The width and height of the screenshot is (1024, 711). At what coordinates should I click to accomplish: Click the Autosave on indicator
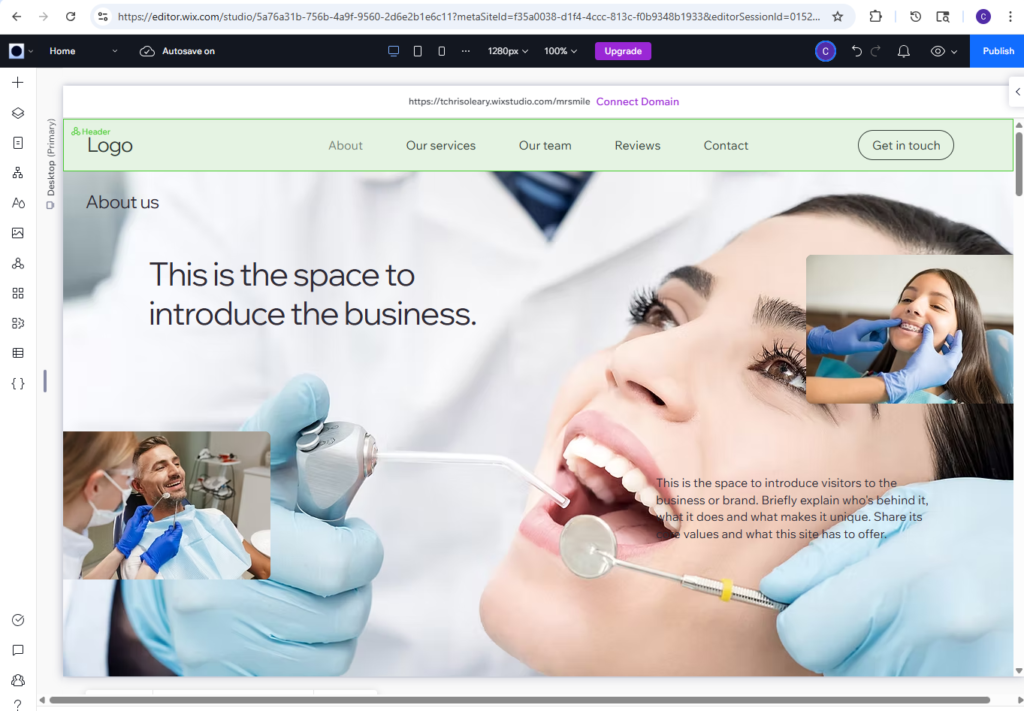click(x=177, y=51)
